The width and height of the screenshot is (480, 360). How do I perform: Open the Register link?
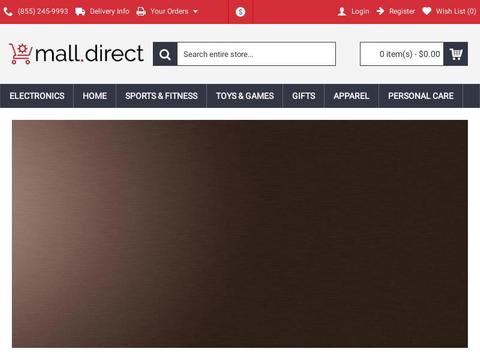(402, 11)
